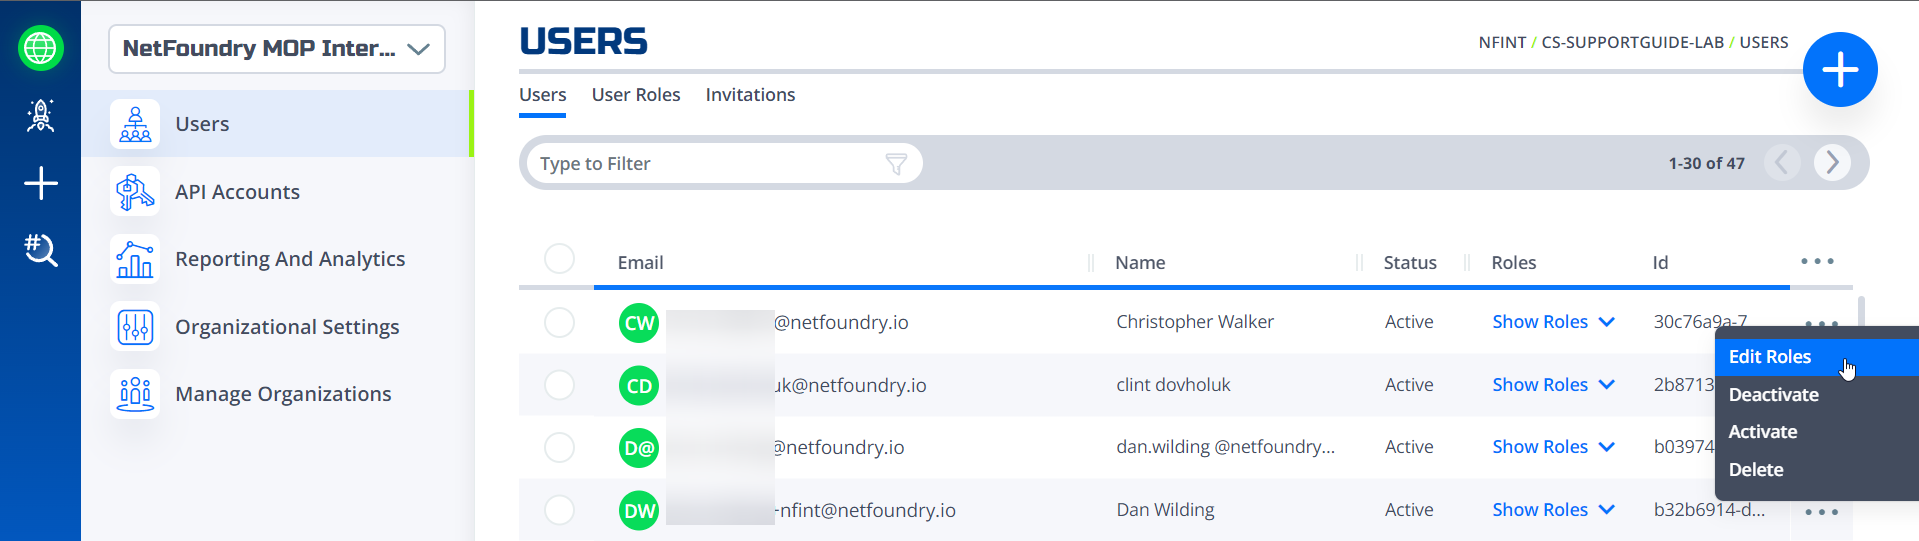Click the D@ avatar badge
This screenshot has width=1919, height=541.
click(639, 448)
